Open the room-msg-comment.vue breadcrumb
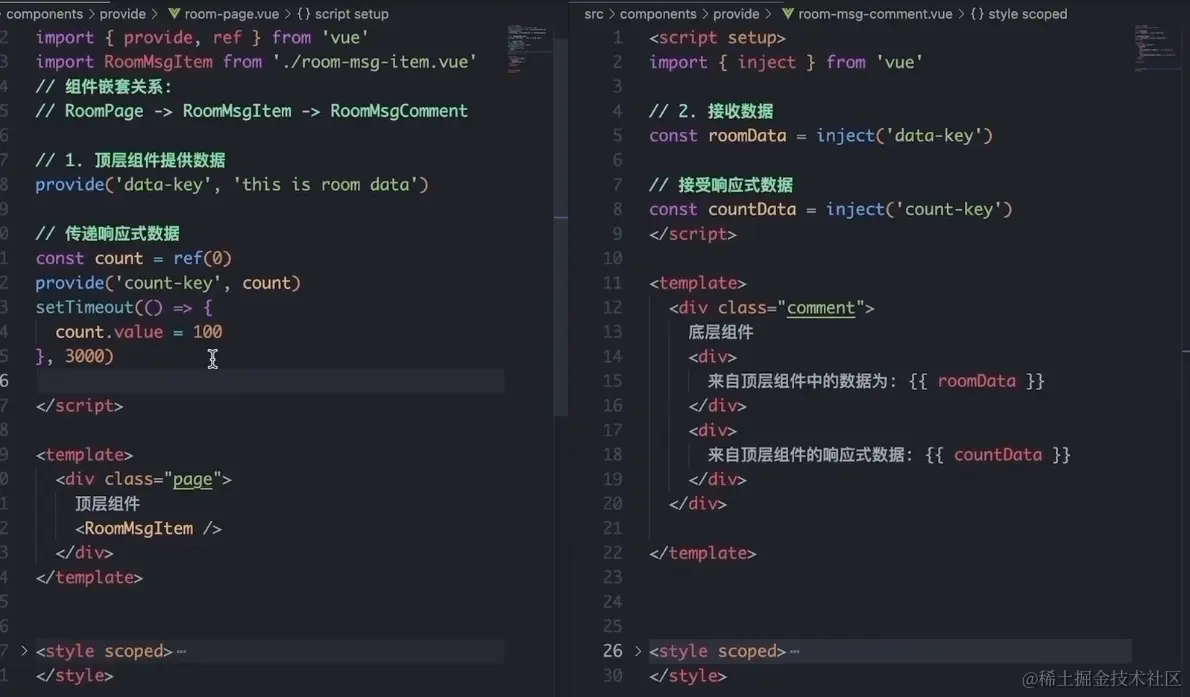The image size is (1190, 697). tap(875, 14)
